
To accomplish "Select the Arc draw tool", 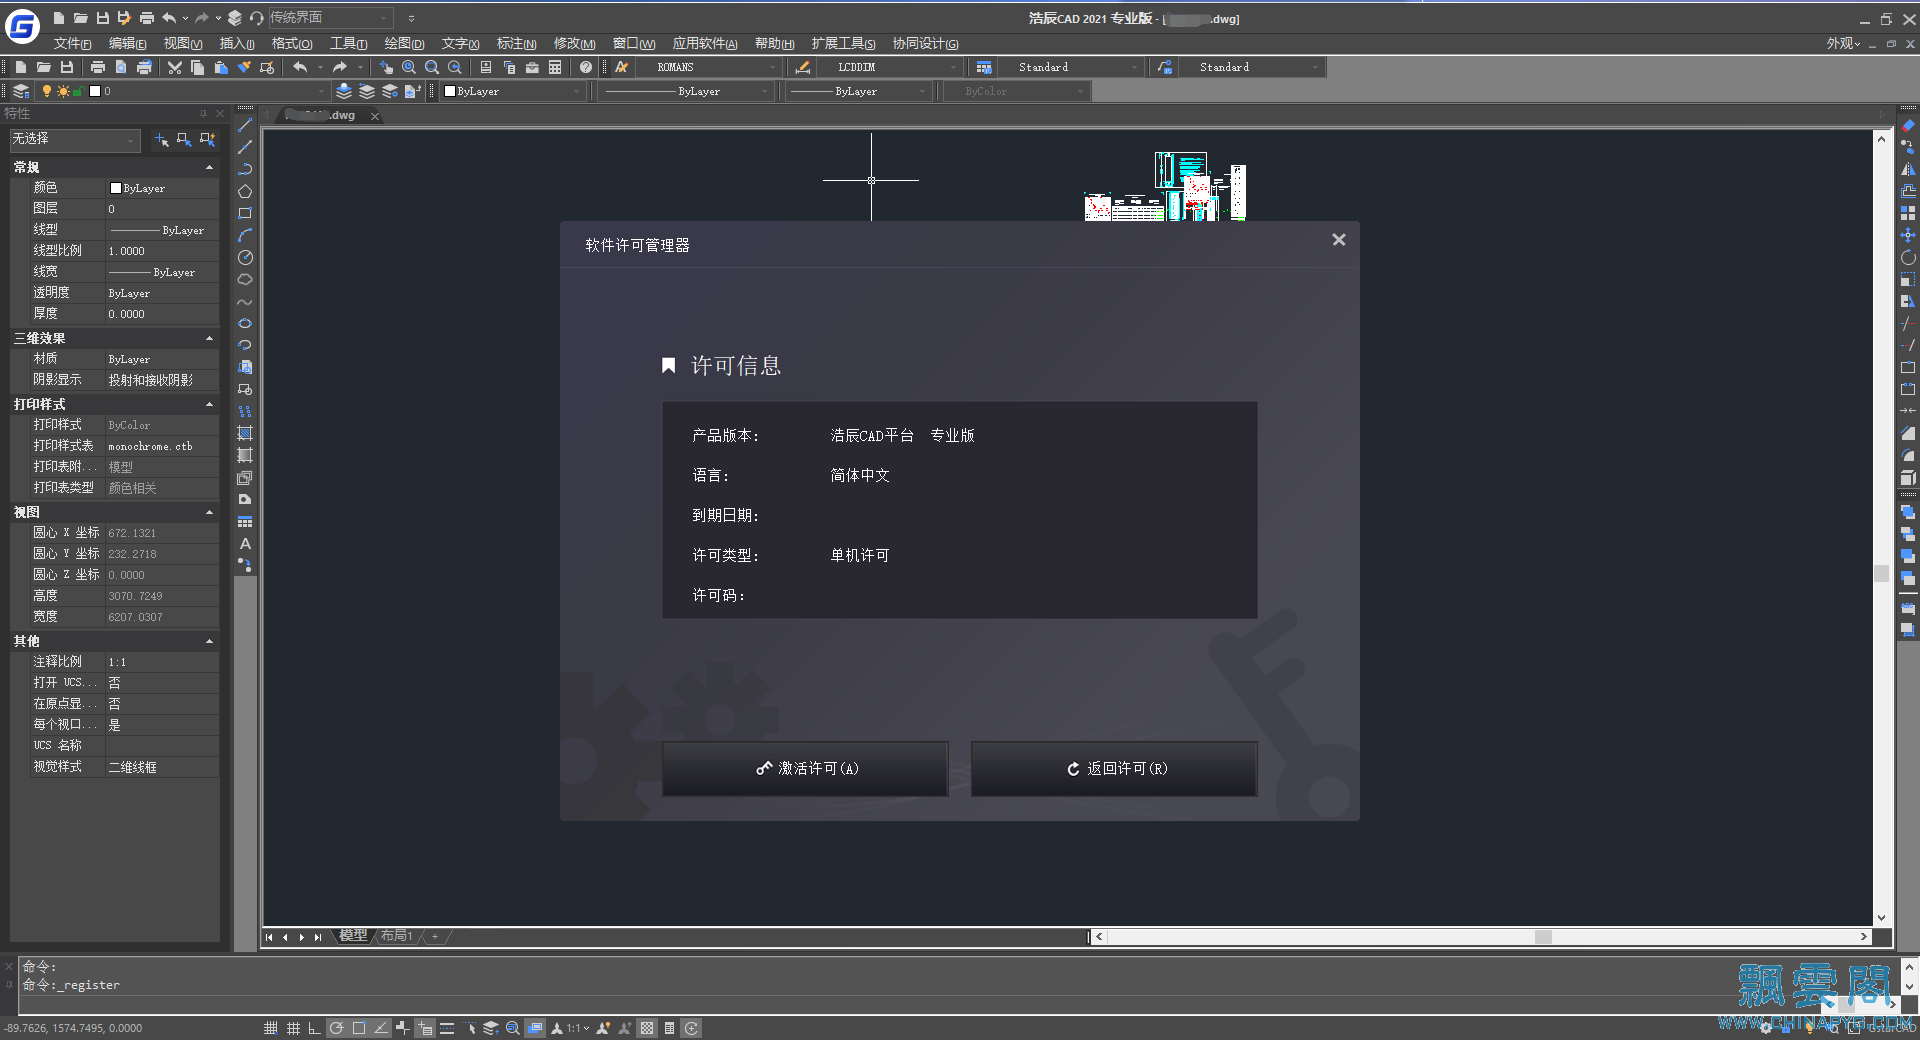I will click(245, 235).
